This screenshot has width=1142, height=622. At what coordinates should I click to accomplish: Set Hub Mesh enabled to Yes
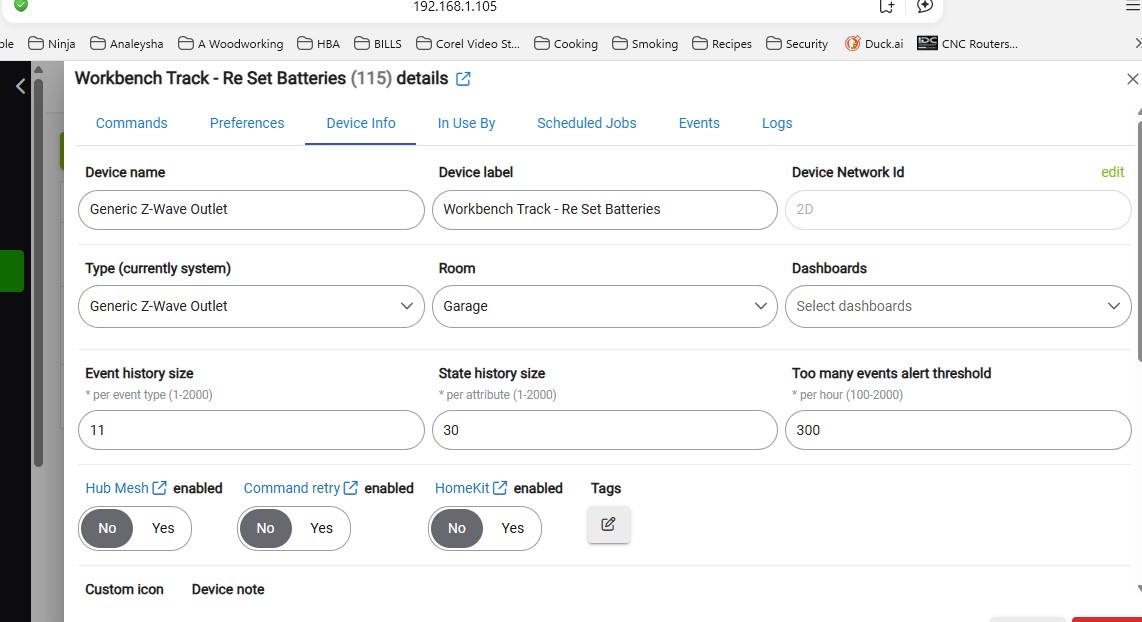coord(163,528)
